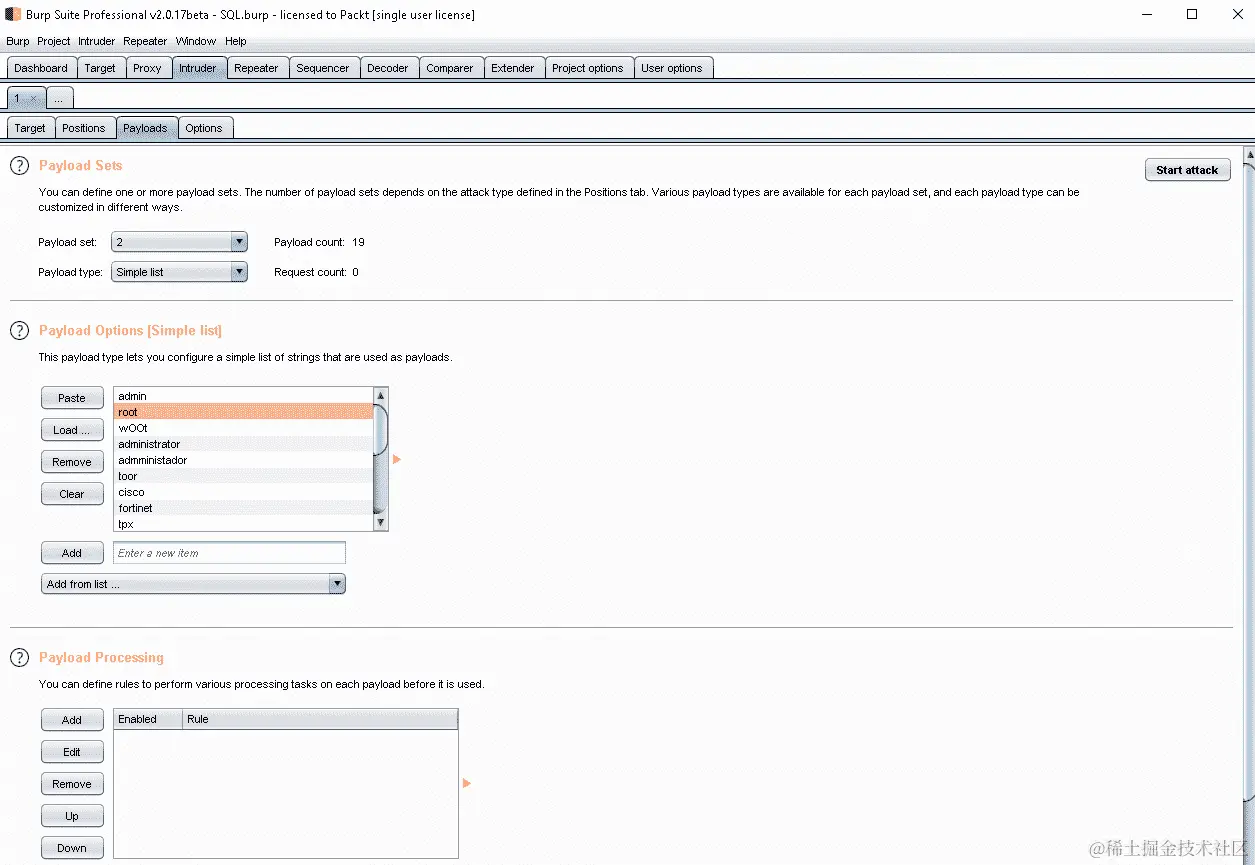The height and width of the screenshot is (865, 1255).
Task: Select 'fortinet' in payload list
Action: 243,508
